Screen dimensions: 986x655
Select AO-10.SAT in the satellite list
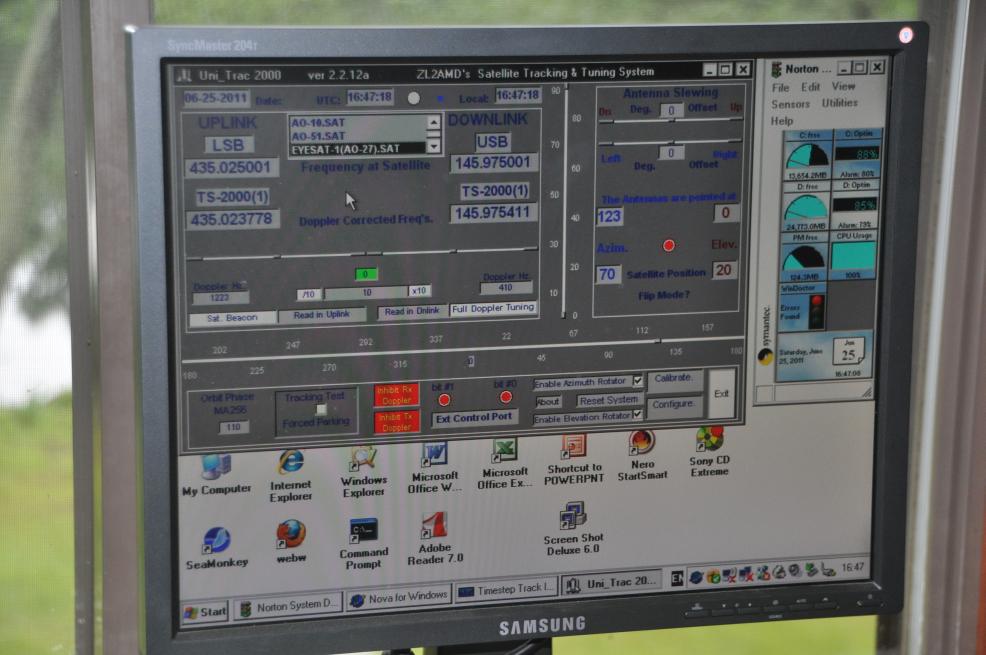coord(358,123)
